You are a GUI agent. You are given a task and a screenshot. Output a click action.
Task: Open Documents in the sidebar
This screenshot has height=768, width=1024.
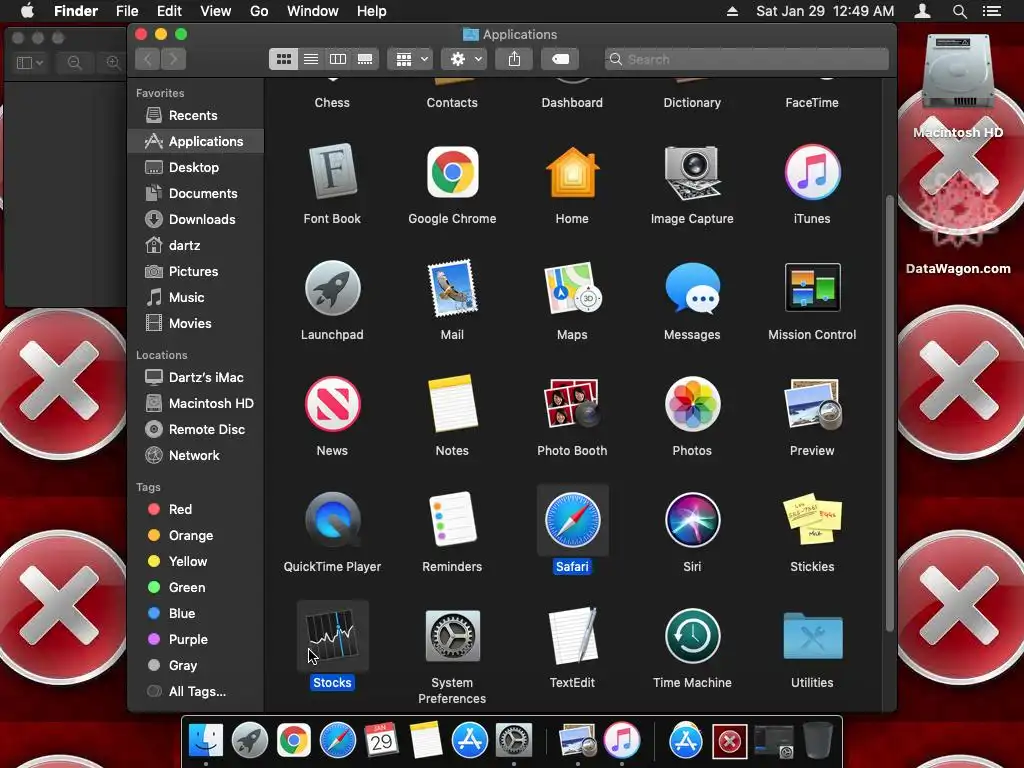(x=196, y=193)
